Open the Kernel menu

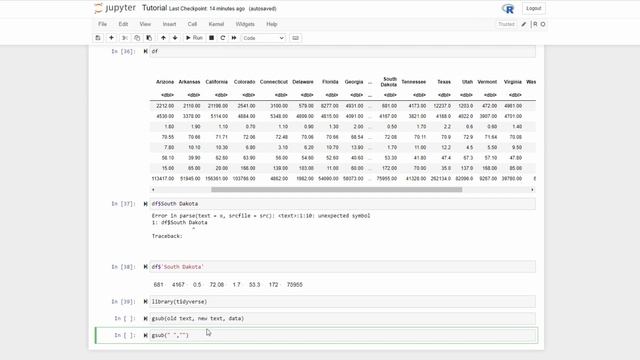[x=216, y=24]
